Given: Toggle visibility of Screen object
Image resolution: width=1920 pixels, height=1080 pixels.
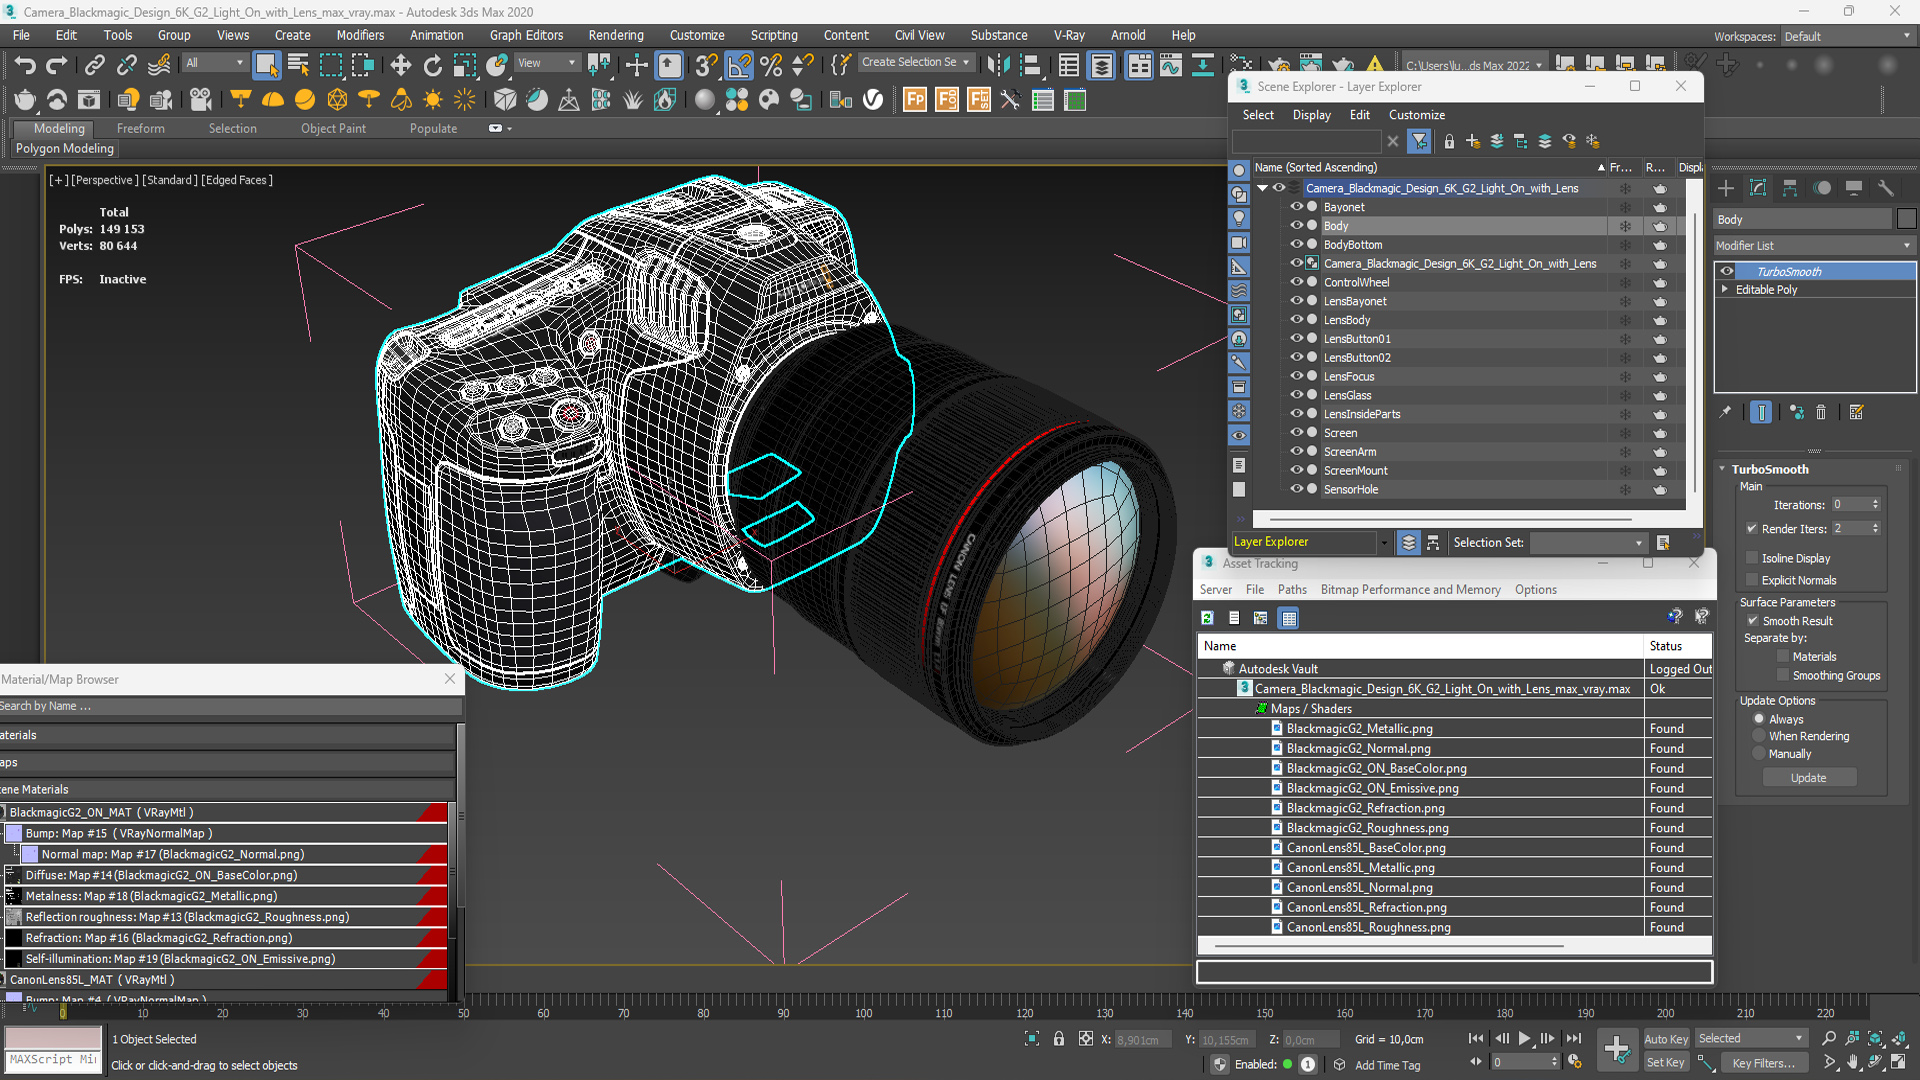Looking at the screenshot, I should pyautogui.click(x=1296, y=433).
